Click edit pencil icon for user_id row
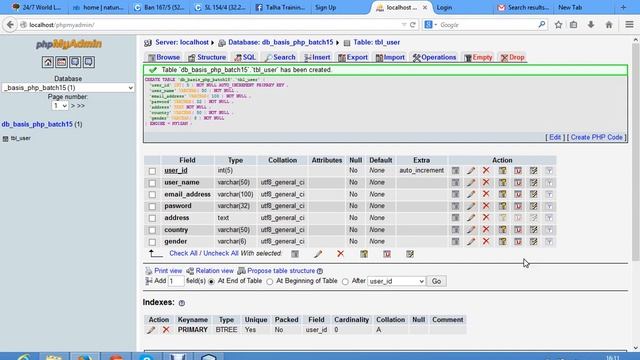This screenshot has height=360, width=640. (x=471, y=171)
